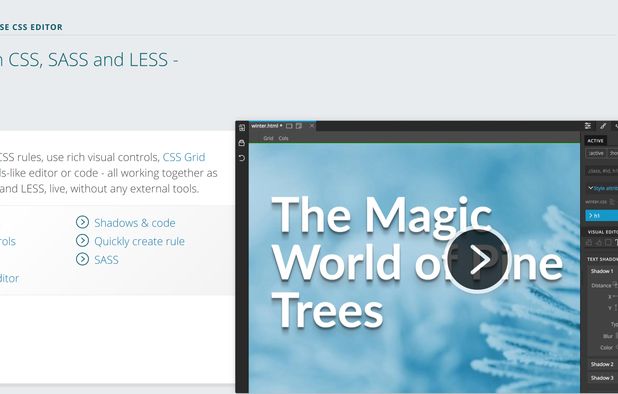
Task: Switch to the ACTIVE tab
Action: click(595, 141)
